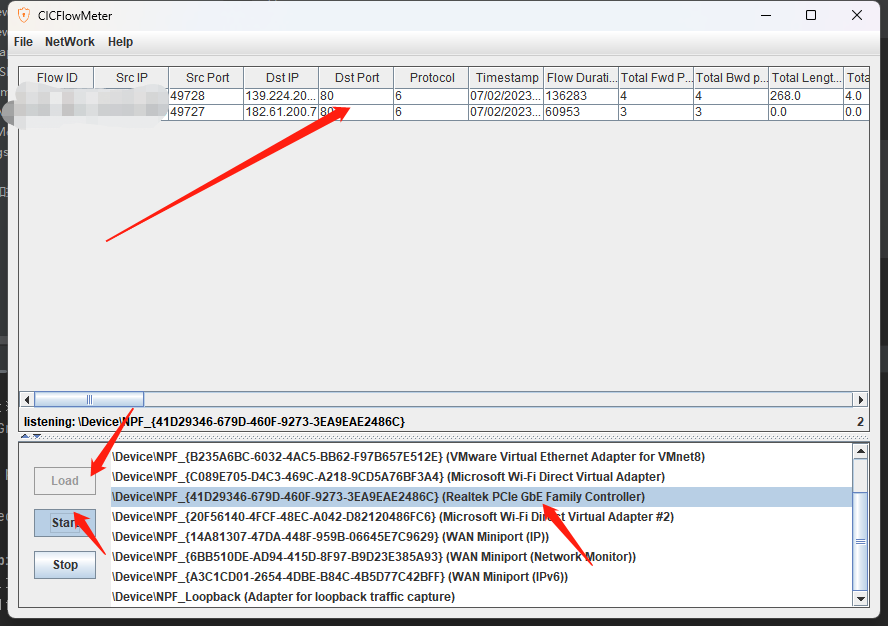The width and height of the screenshot is (888, 626).
Task: Select the Microsoft Wi-Fi Direct Virtual Adapter
Action: click(380, 476)
